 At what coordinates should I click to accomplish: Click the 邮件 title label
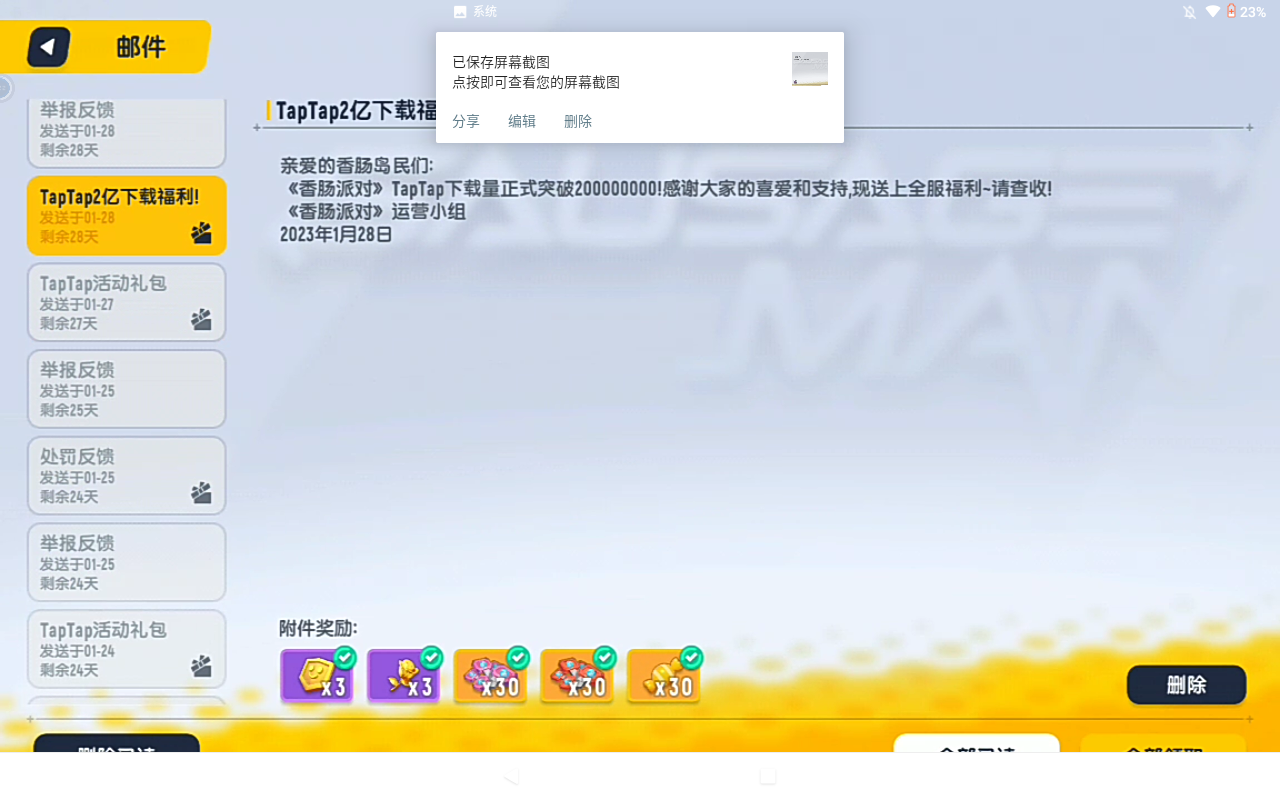(x=141, y=47)
